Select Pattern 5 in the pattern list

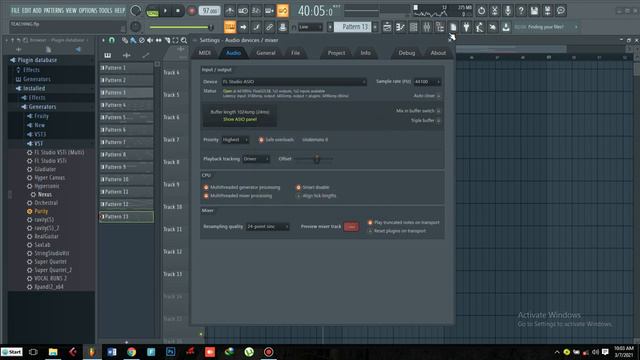pos(126,117)
